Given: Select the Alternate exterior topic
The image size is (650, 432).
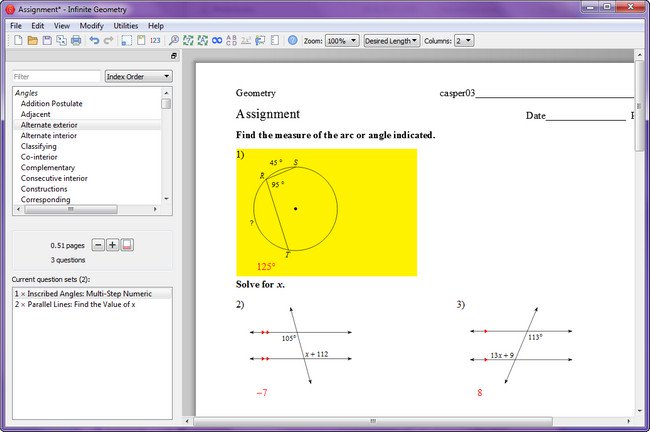Looking at the screenshot, I should [x=50, y=125].
